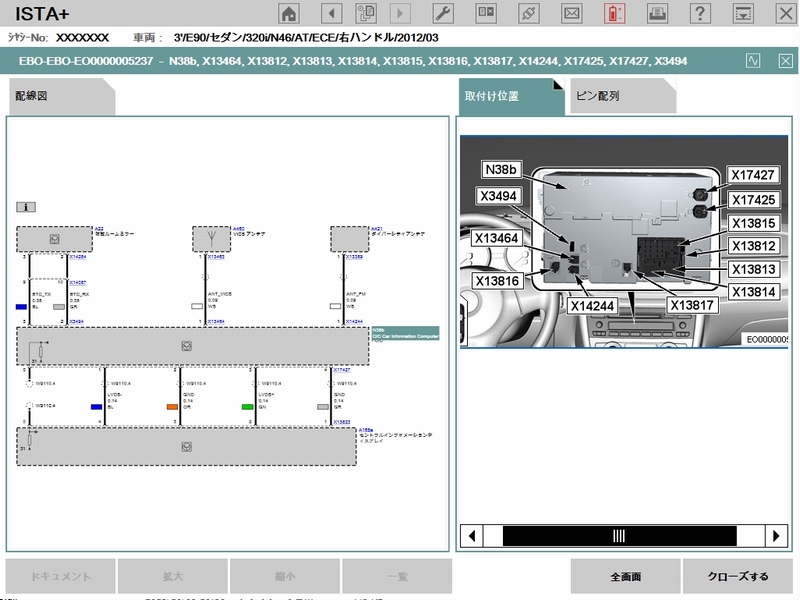Click the X14244 label in the location image
The image size is (800, 600).
pyautogui.click(x=592, y=306)
